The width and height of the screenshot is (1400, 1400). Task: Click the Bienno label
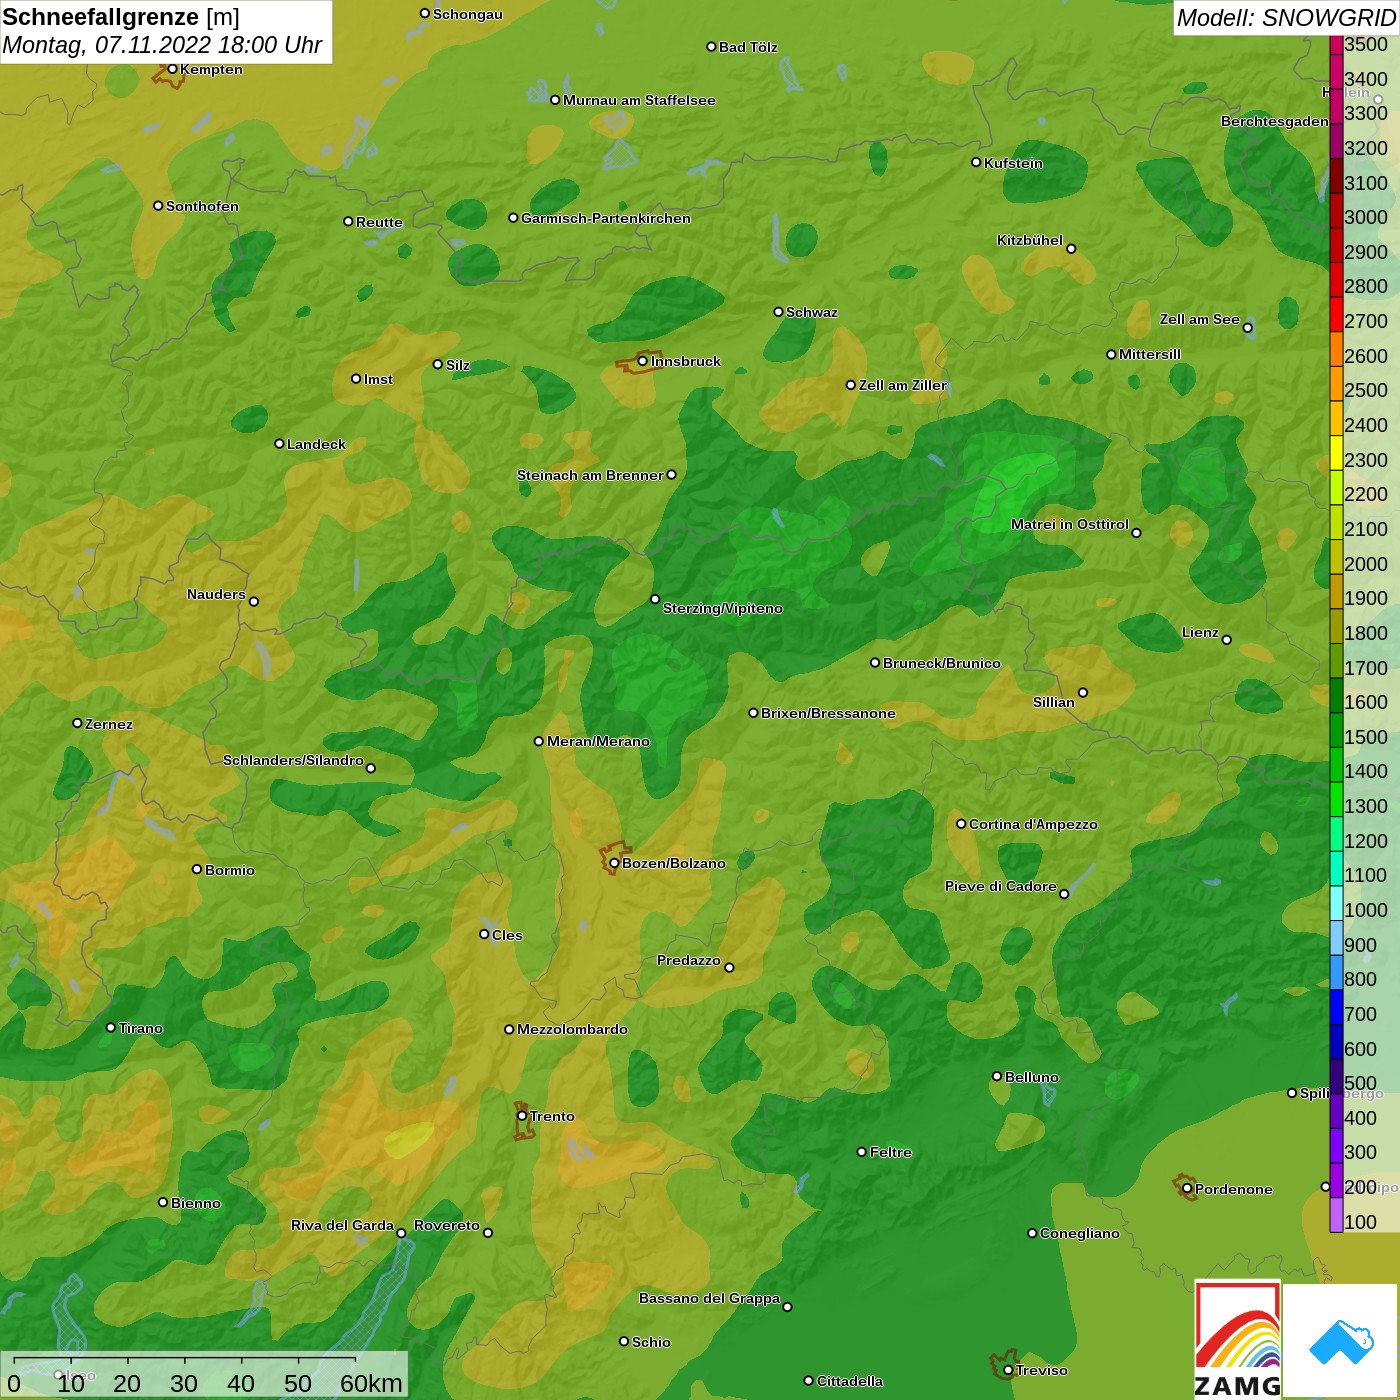[x=196, y=1203]
